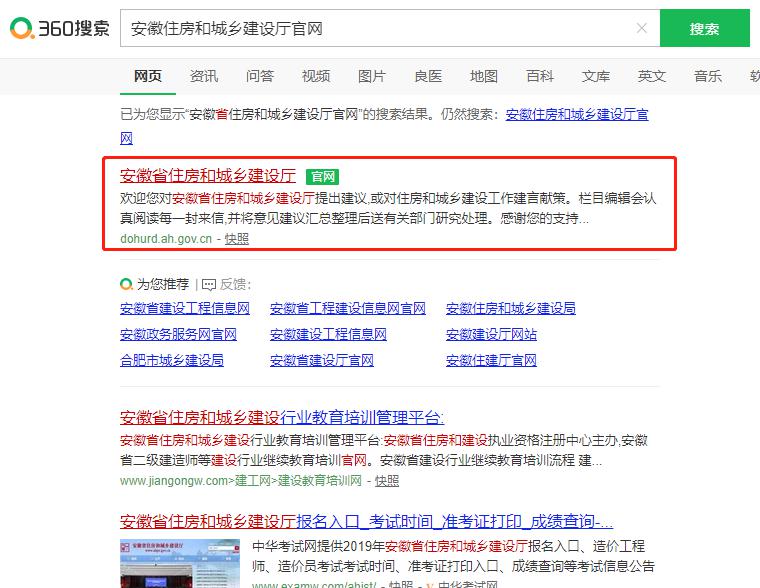760x588 pixels.
Task: Click the green 官网 badge
Action: 322,177
